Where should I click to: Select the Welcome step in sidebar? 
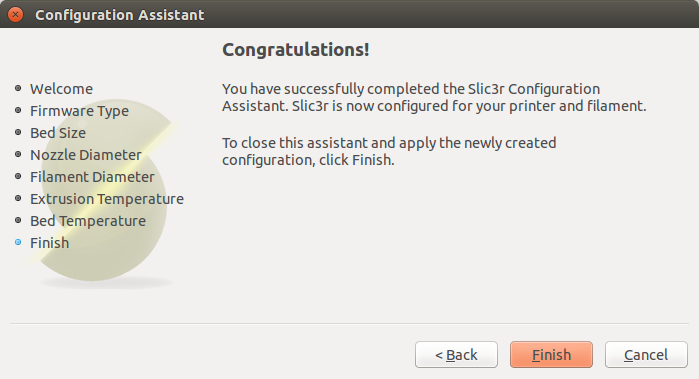(x=62, y=89)
